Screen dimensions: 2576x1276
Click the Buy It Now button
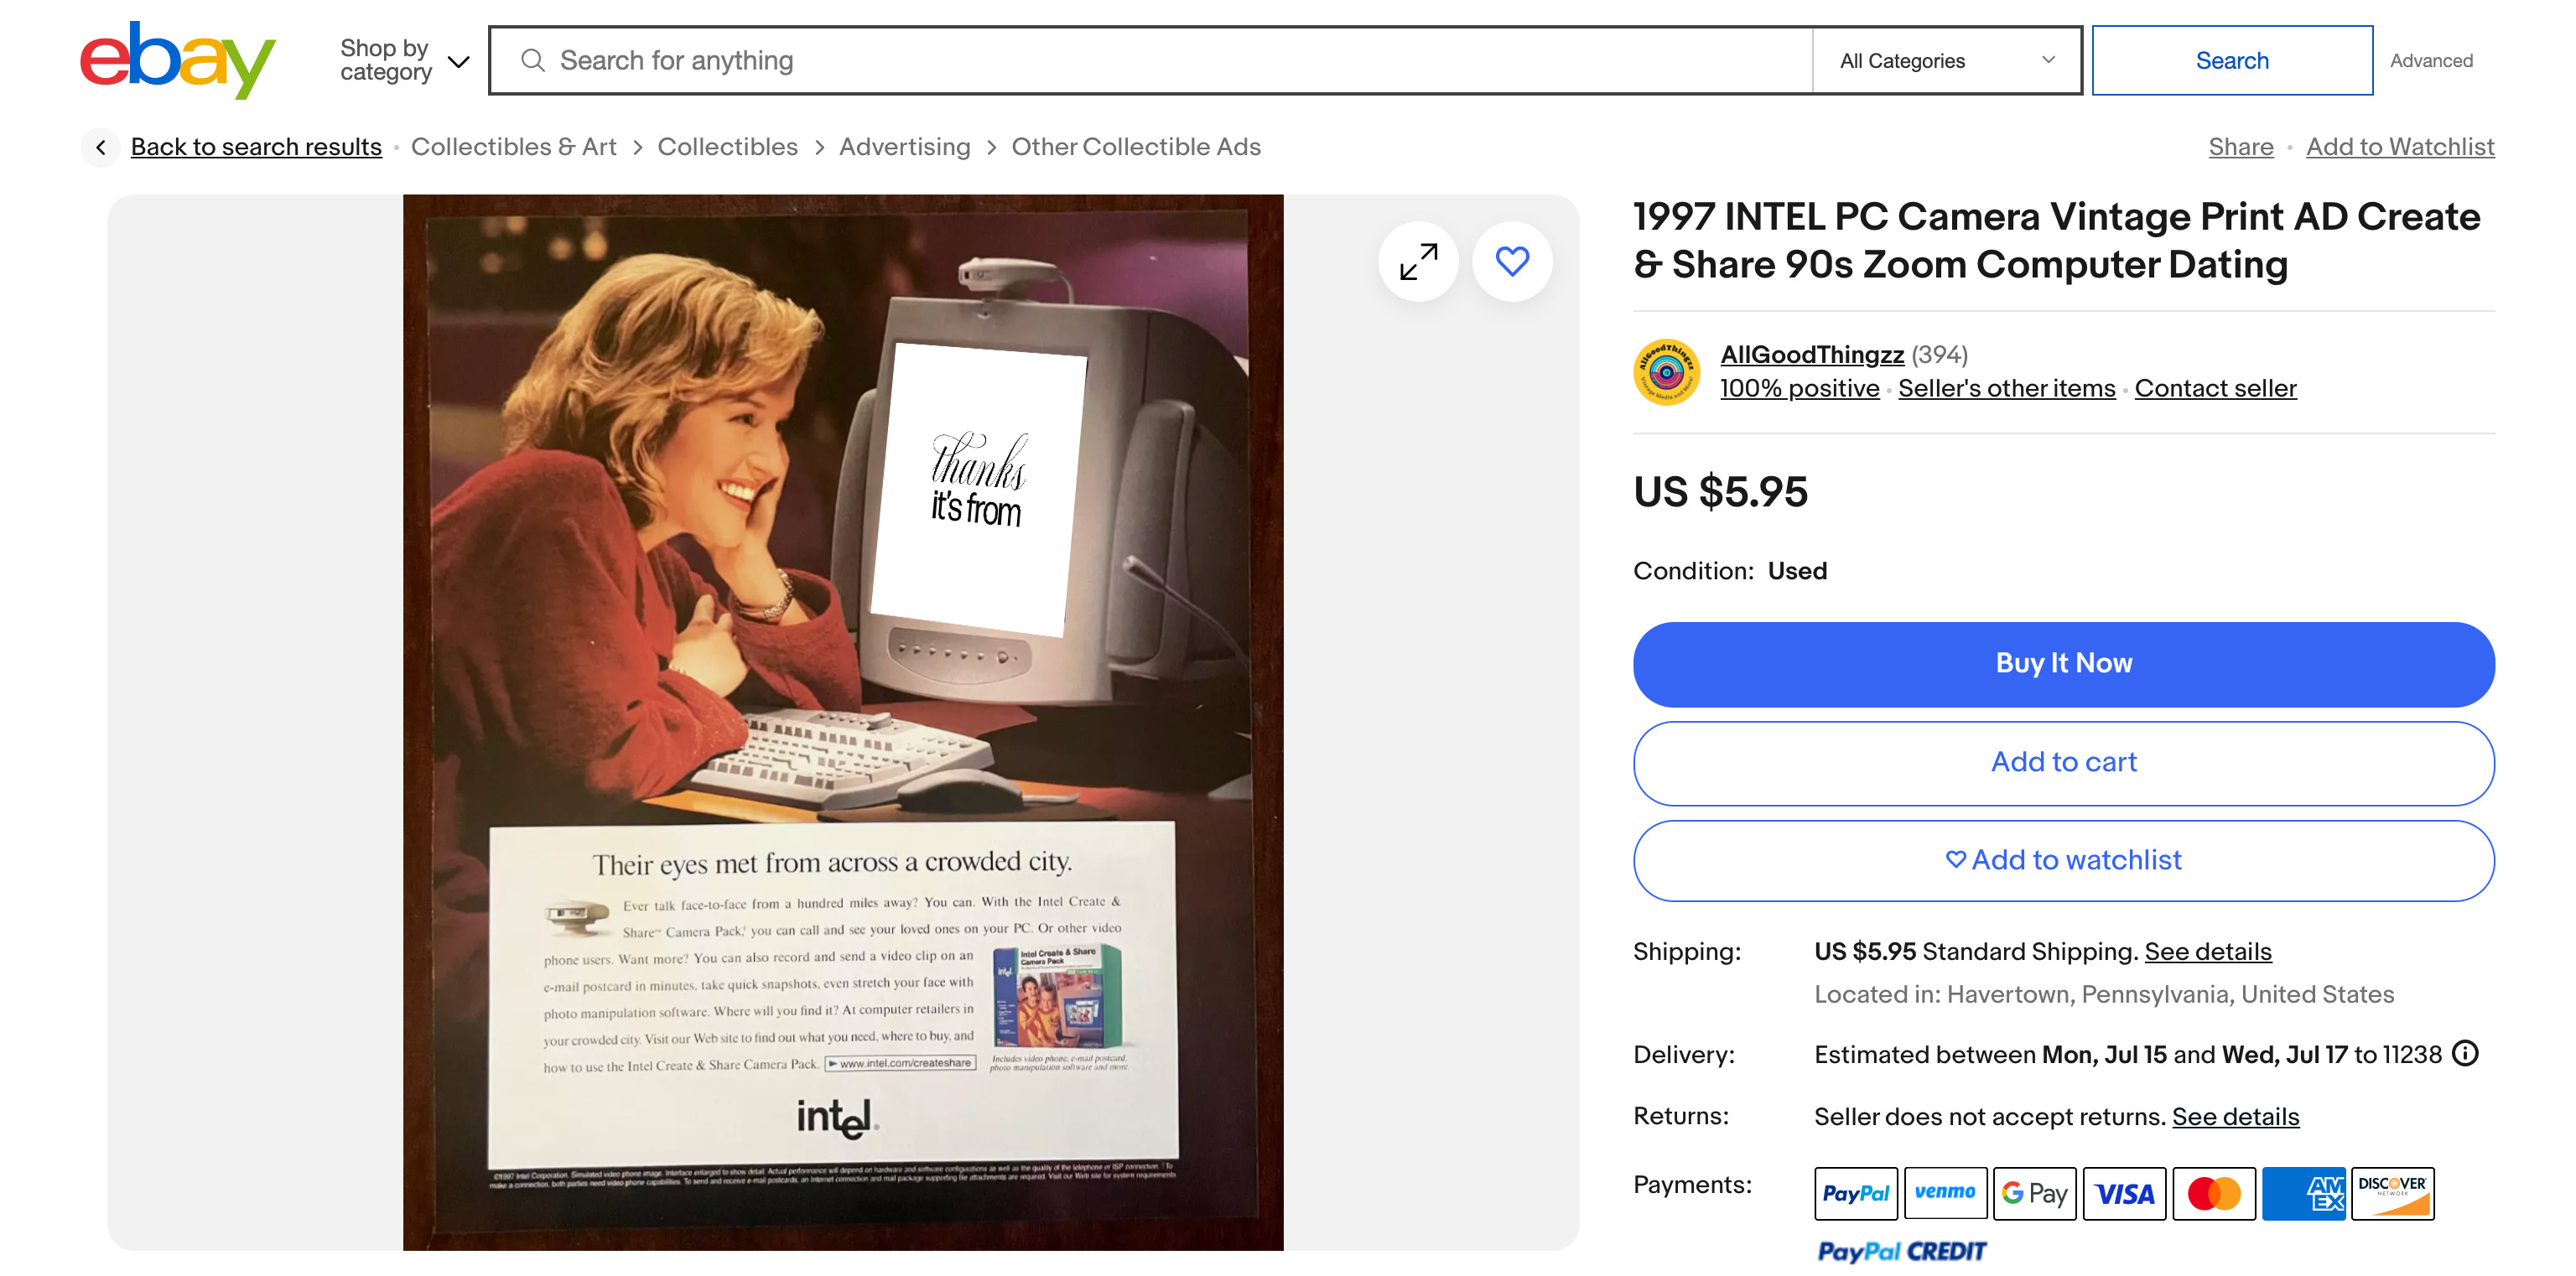2063,664
